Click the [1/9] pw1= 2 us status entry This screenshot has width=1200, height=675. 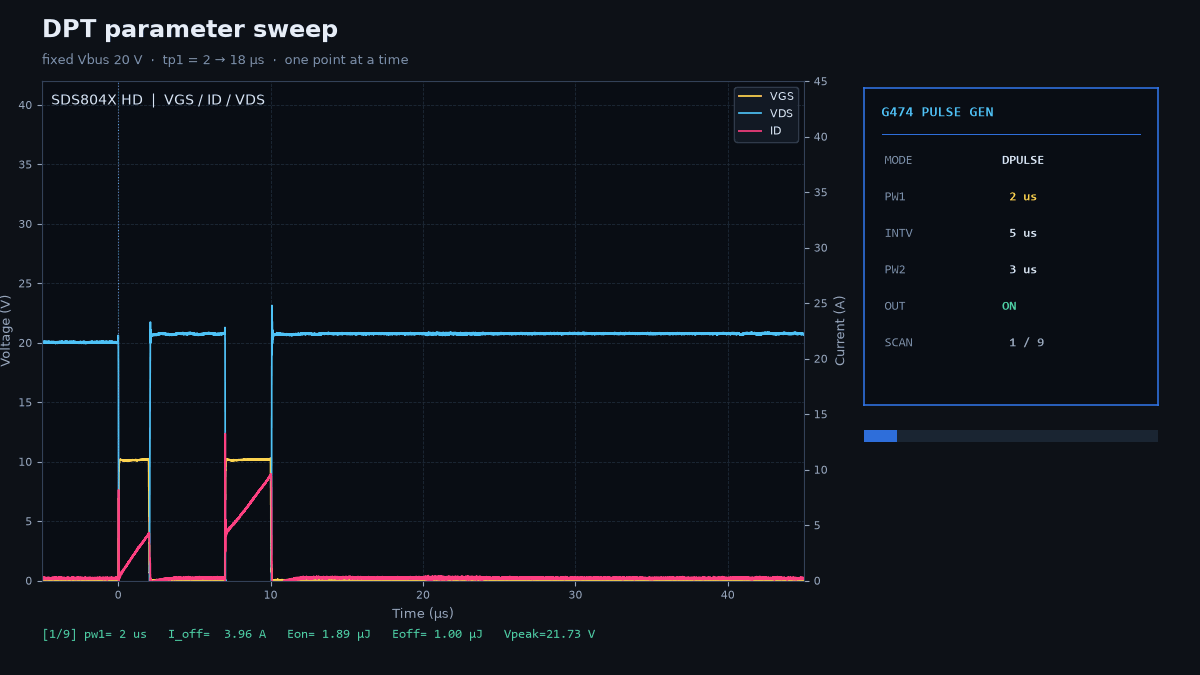94,635
